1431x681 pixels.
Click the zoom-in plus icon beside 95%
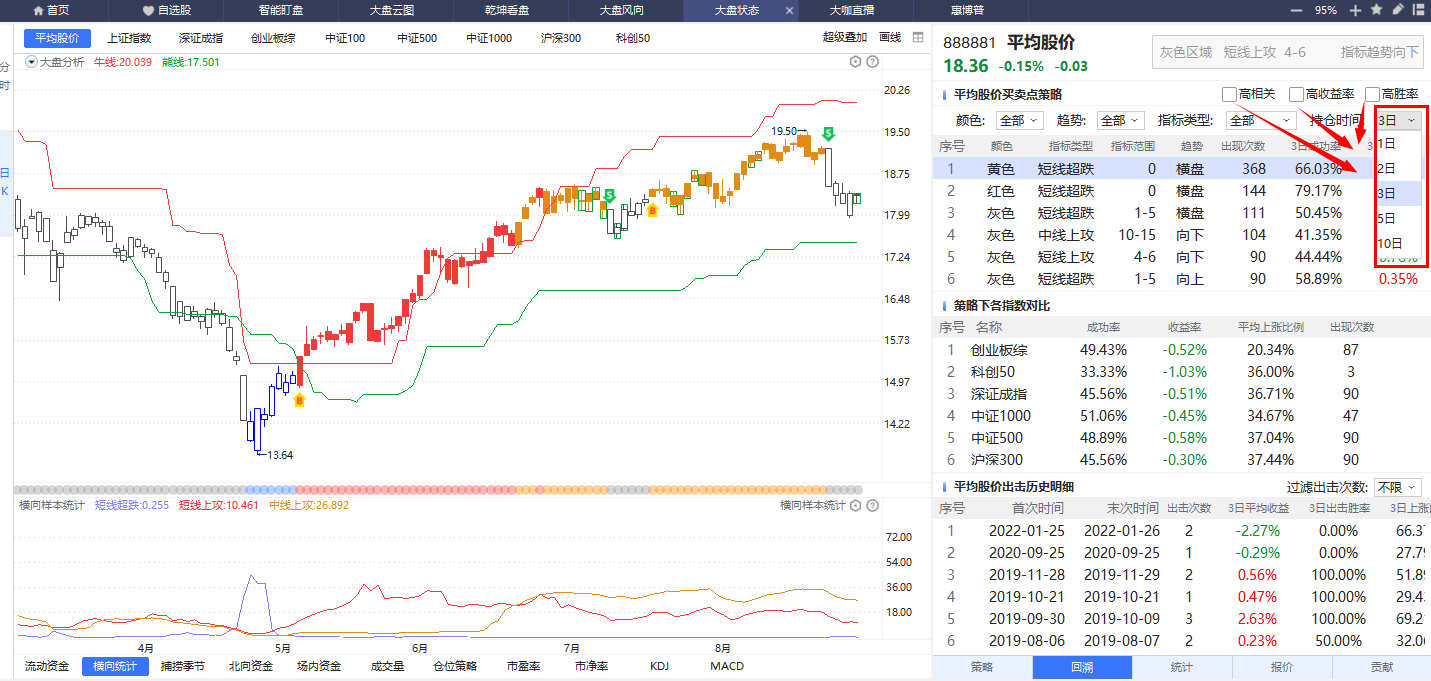1355,10
